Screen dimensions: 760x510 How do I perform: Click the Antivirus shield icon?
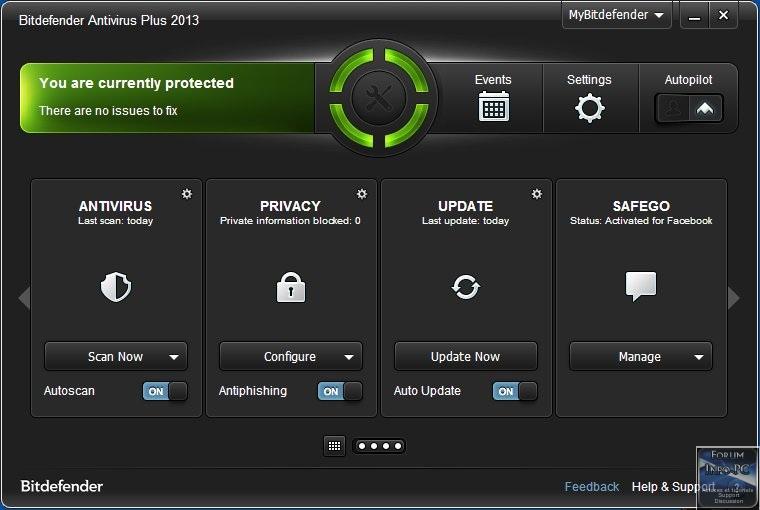click(x=116, y=287)
